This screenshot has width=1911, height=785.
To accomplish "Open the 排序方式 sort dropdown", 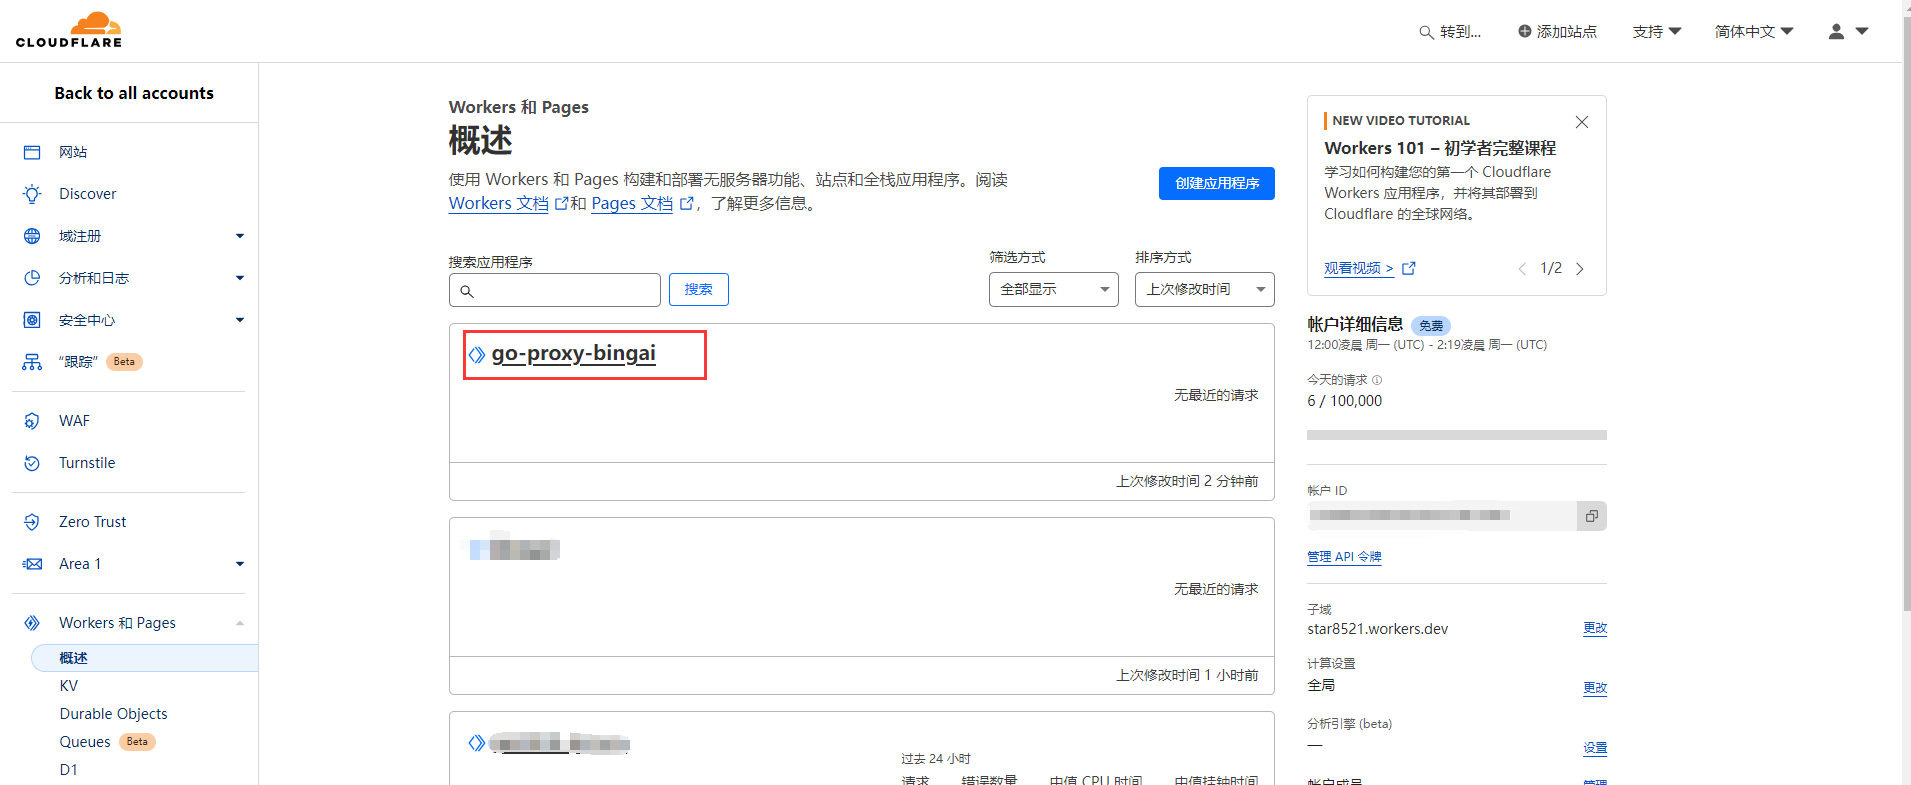I will click(1204, 290).
